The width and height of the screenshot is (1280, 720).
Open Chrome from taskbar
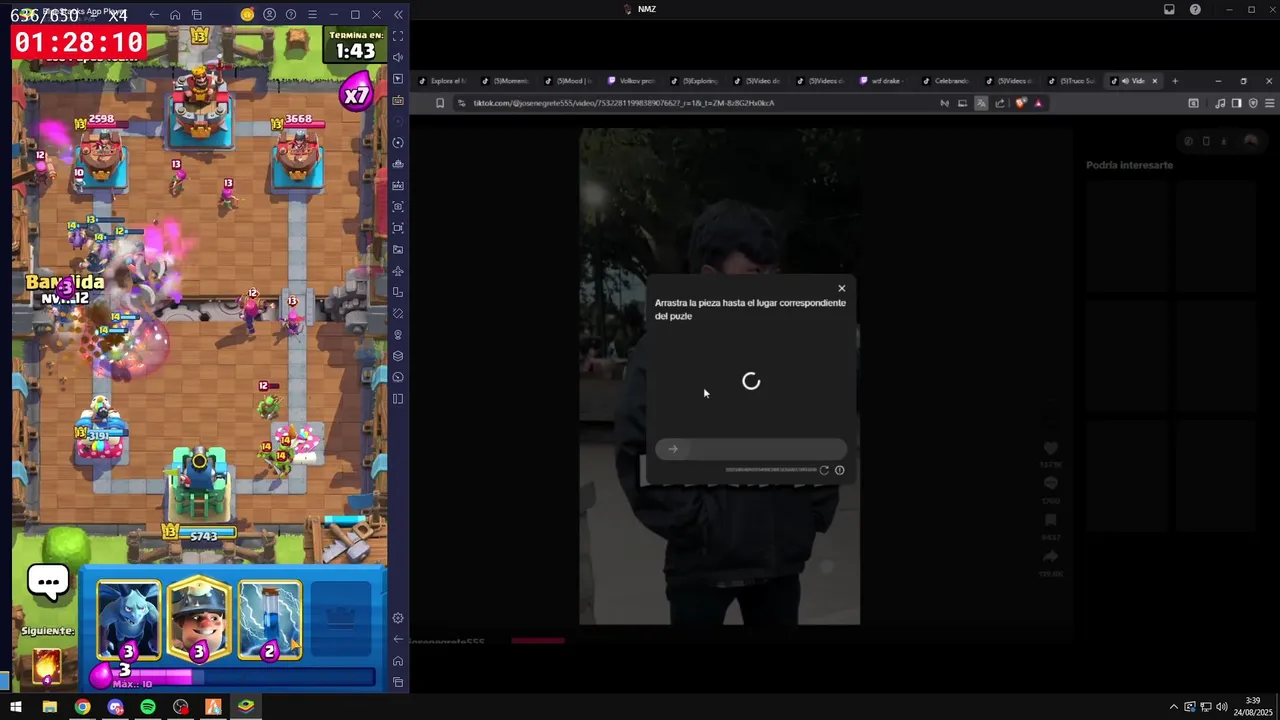(82, 707)
